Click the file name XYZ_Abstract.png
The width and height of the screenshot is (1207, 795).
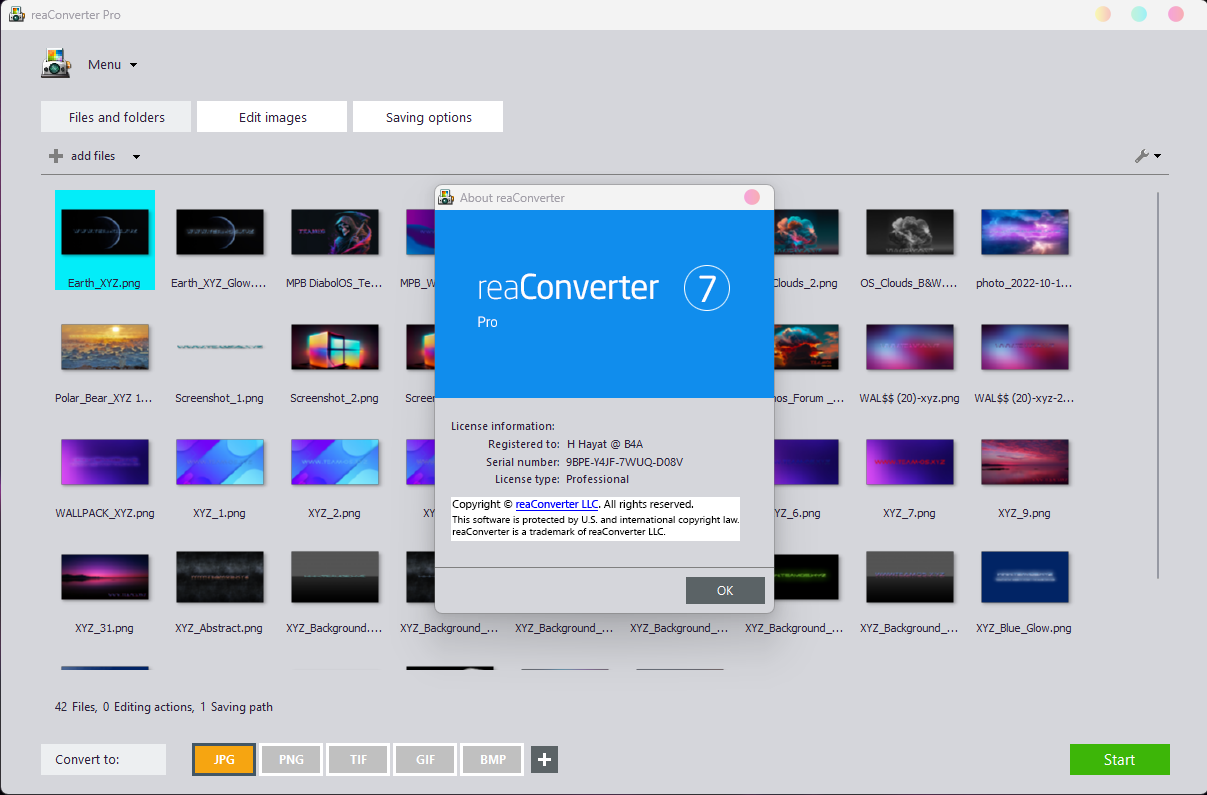tap(219, 628)
